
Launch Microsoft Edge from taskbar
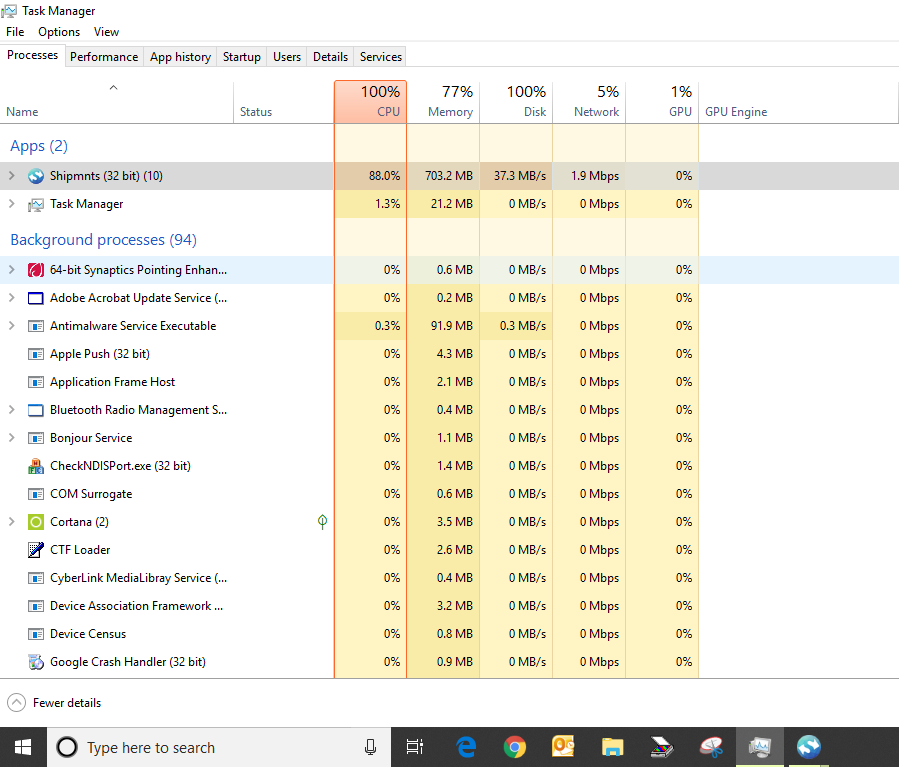(x=466, y=748)
